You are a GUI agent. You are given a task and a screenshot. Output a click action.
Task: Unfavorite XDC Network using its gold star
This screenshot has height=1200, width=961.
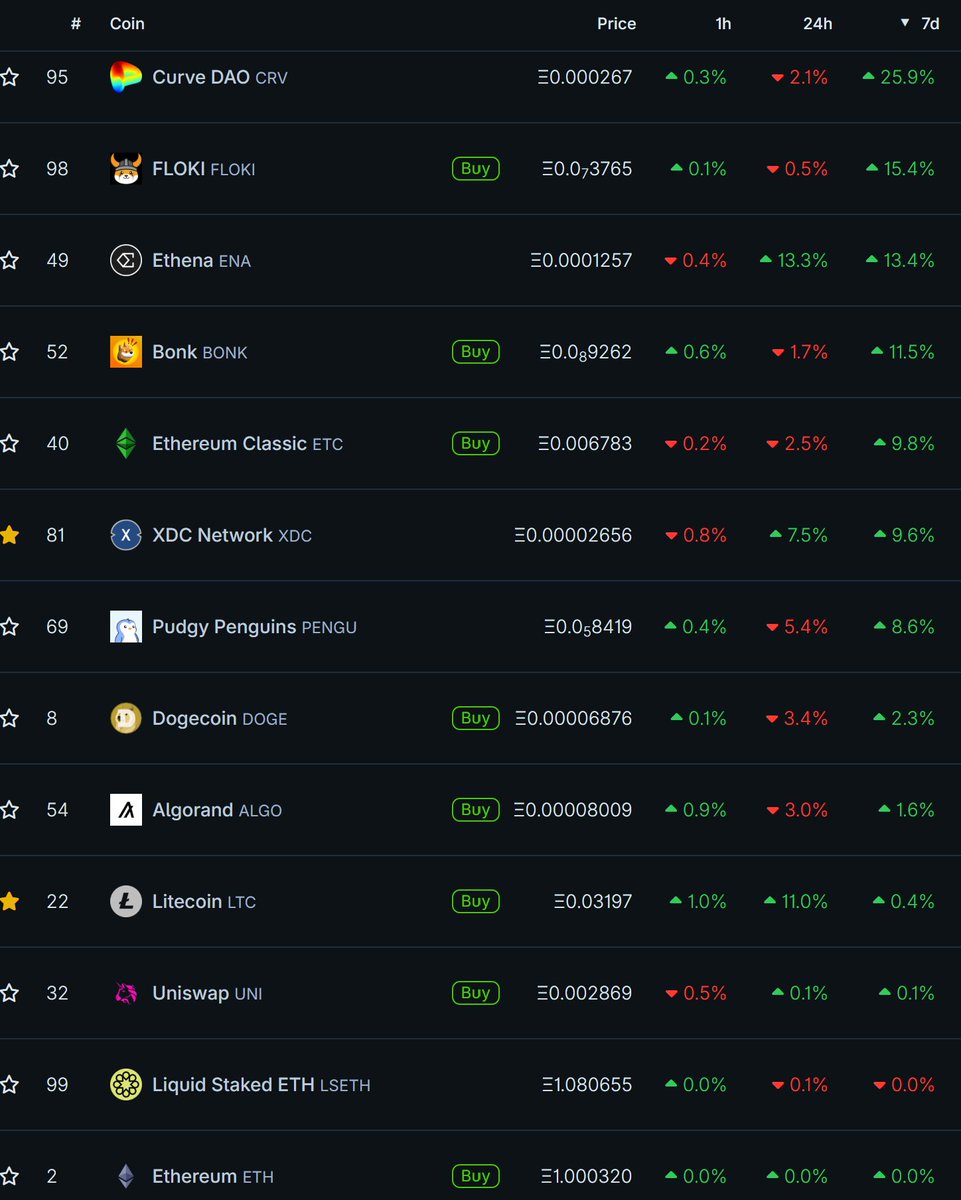pyautogui.click(x=10, y=535)
